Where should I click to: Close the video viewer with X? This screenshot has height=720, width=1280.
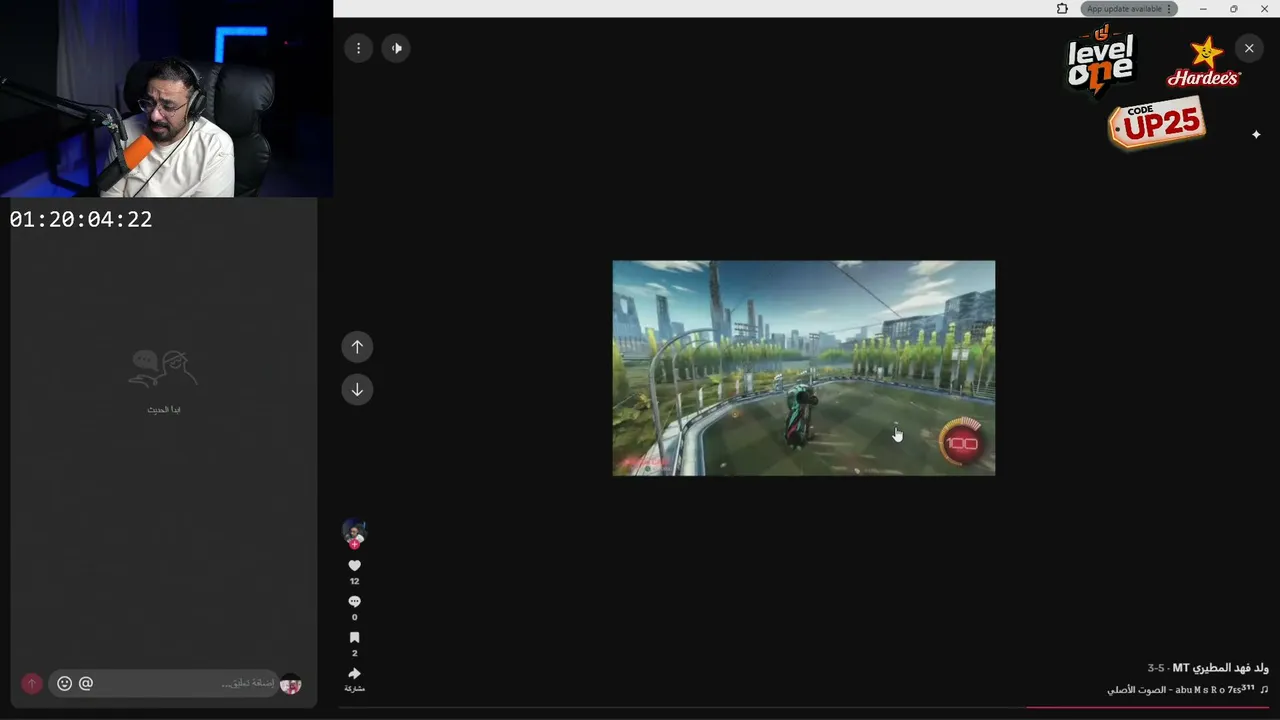click(1249, 48)
